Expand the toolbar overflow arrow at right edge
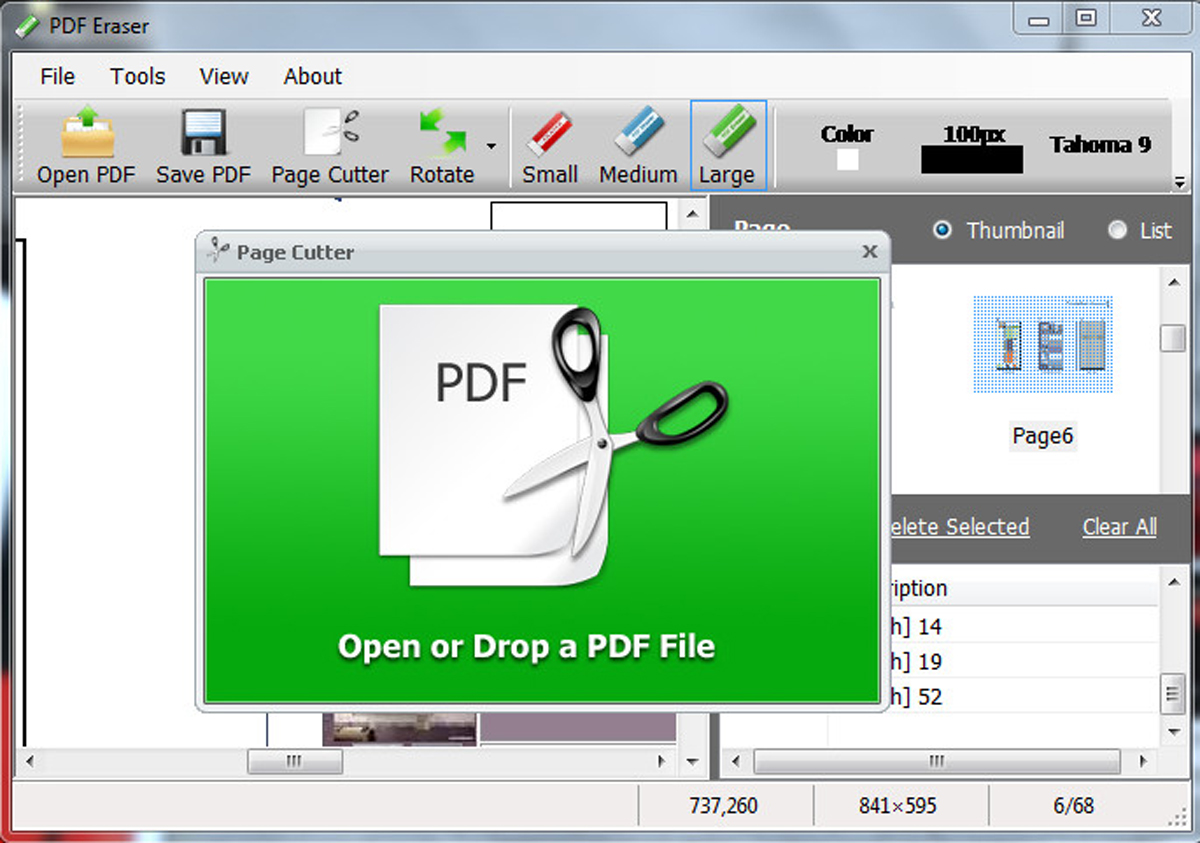Image resolution: width=1200 pixels, height=843 pixels. [1180, 183]
